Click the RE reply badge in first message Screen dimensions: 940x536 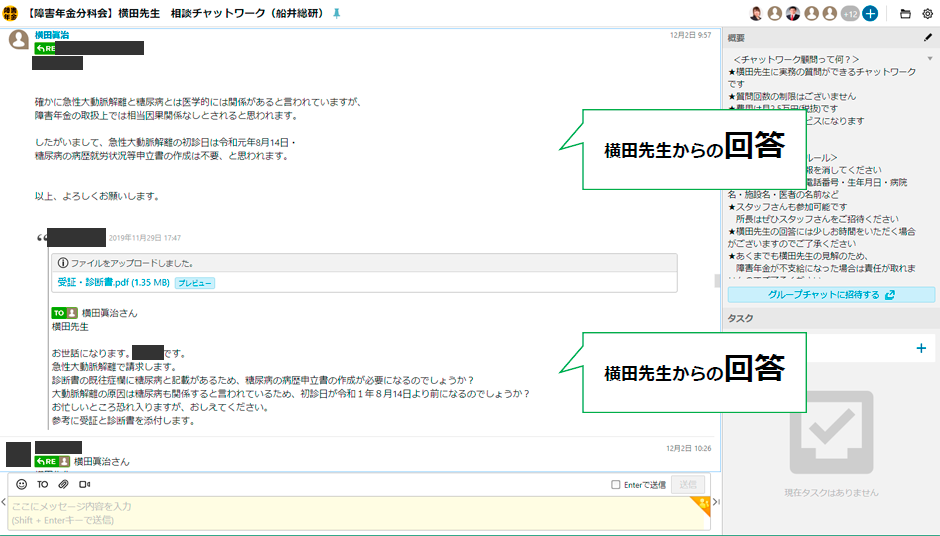(x=45, y=49)
